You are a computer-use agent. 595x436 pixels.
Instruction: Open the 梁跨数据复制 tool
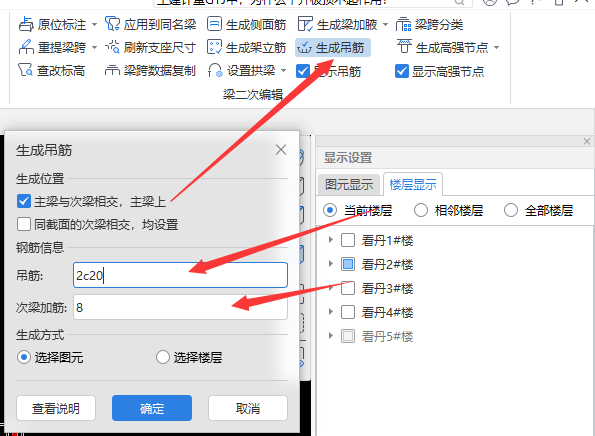(x=150, y=71)
